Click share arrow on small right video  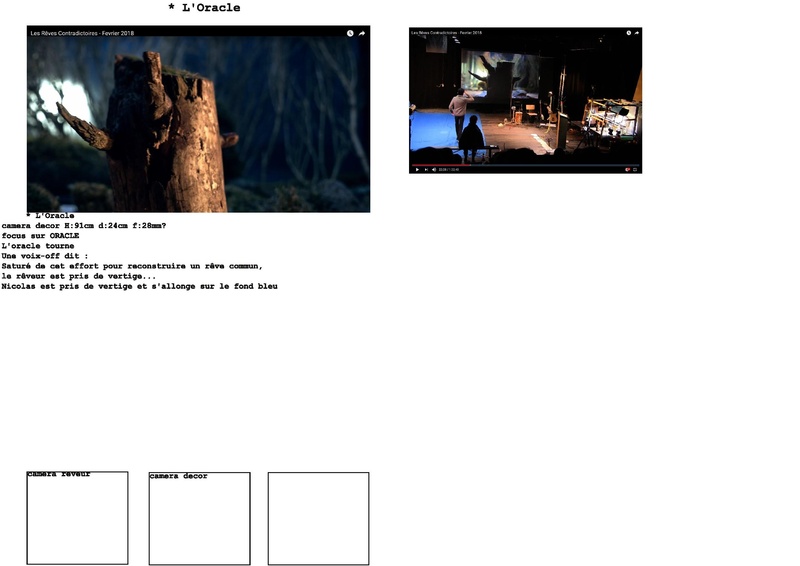tap(636, 33)
